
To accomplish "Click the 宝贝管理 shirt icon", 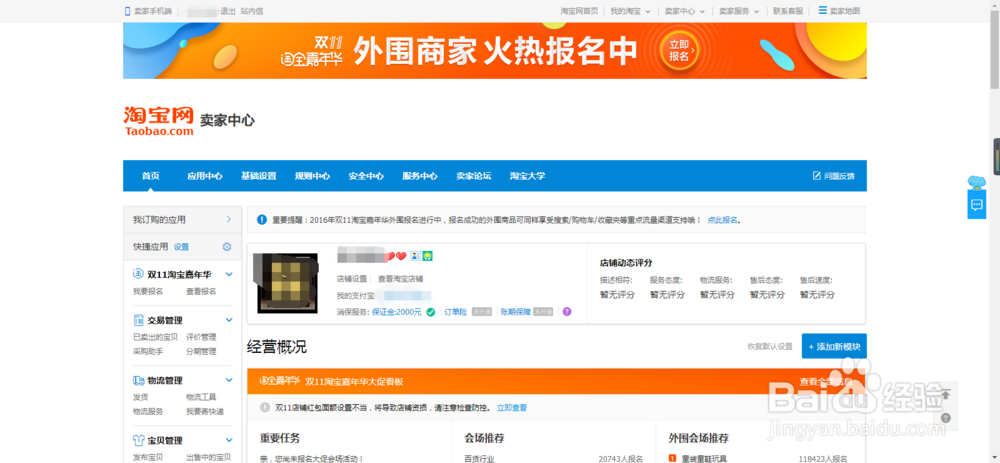I will click(138, 441).
